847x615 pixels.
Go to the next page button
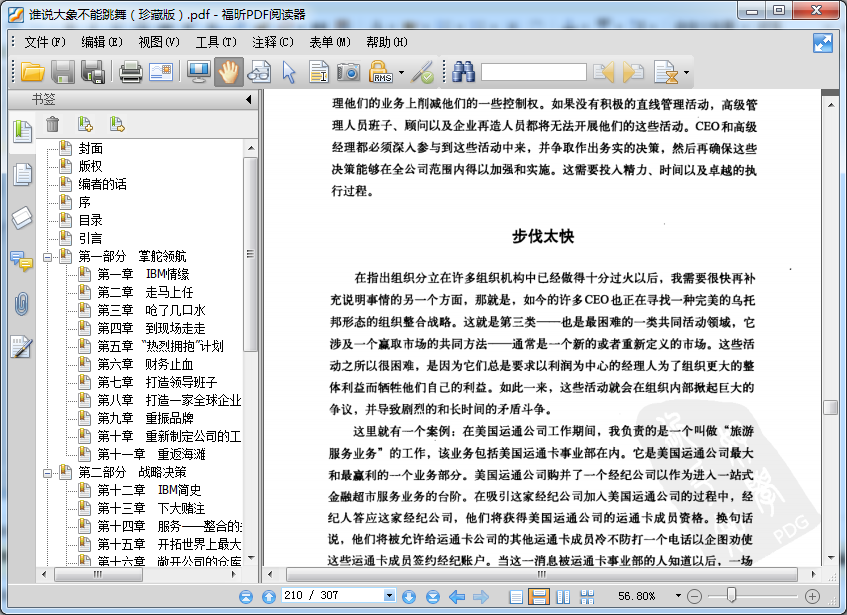pyautogui.click(x=409, y=597)
